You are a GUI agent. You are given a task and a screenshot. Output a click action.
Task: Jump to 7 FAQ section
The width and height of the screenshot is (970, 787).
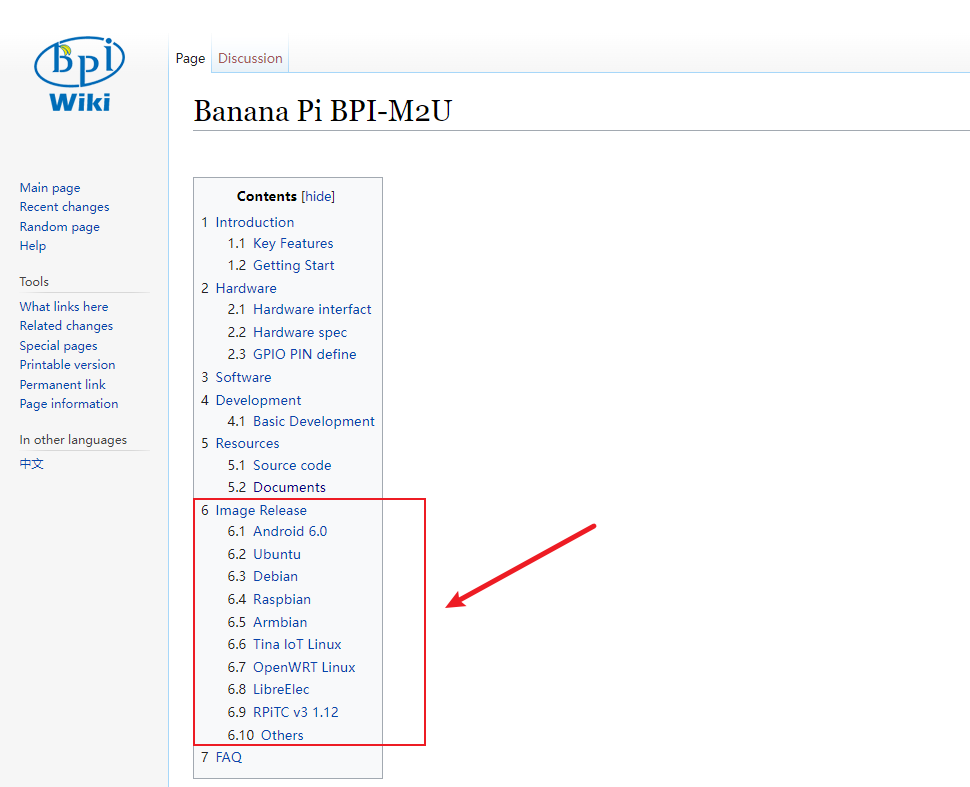(x=221, y=757)
